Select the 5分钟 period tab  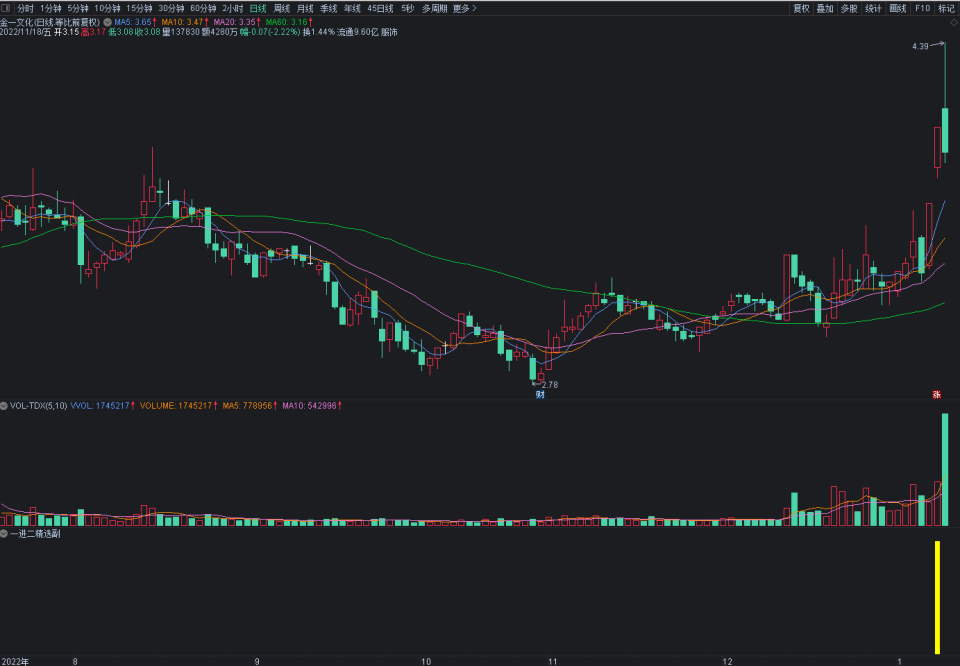point(78,9)
